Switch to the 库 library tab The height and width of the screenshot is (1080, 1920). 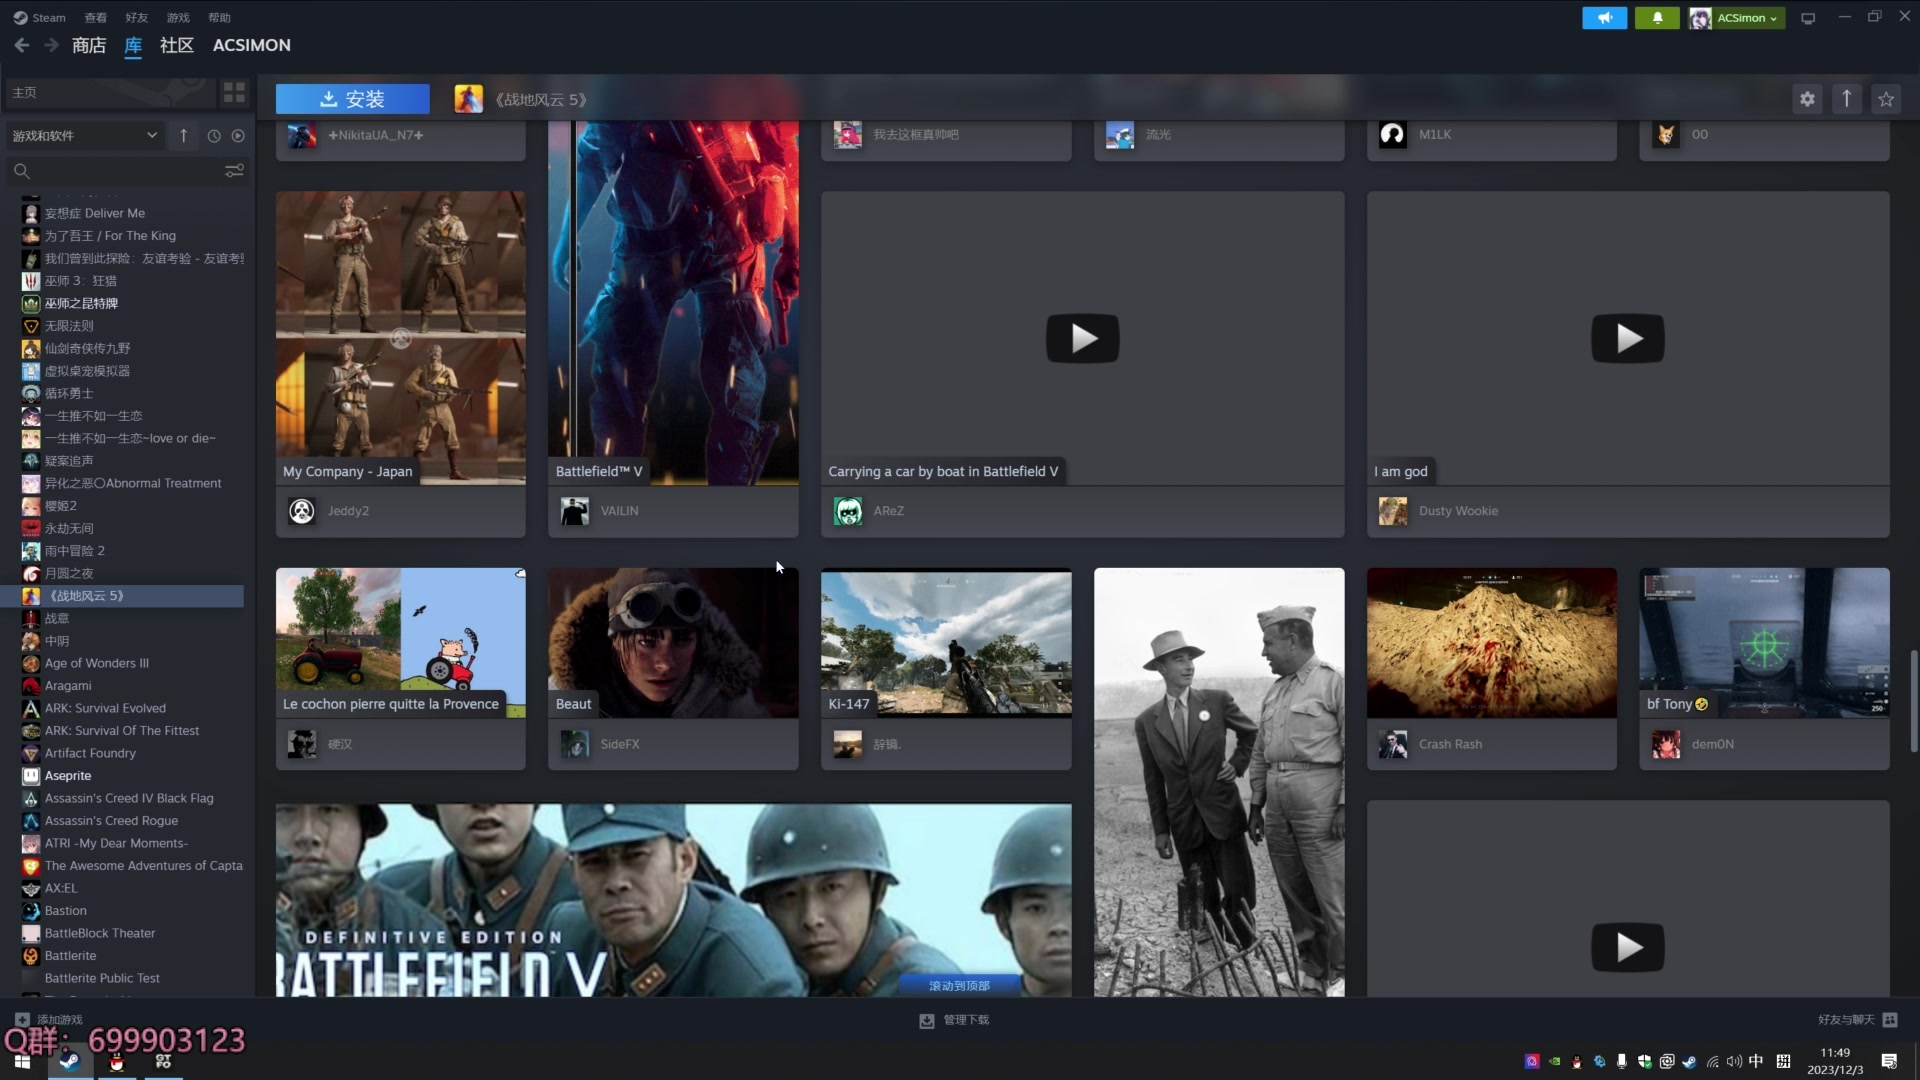(133, 45)
